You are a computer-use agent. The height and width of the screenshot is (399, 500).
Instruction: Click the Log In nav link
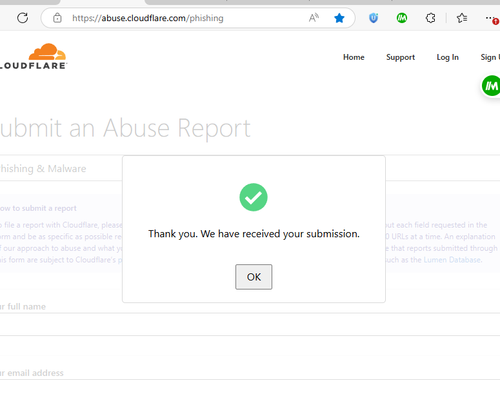coord(448,57)
